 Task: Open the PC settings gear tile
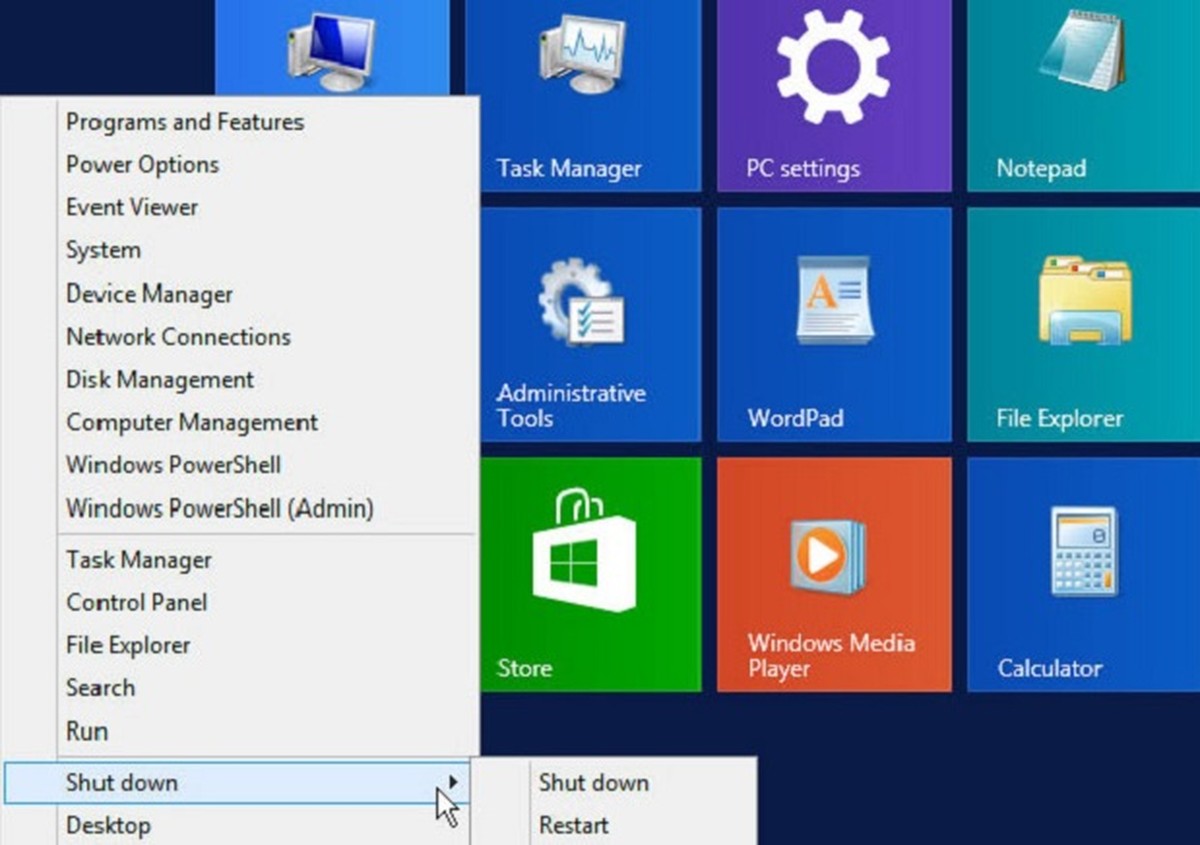coord(834,96)
